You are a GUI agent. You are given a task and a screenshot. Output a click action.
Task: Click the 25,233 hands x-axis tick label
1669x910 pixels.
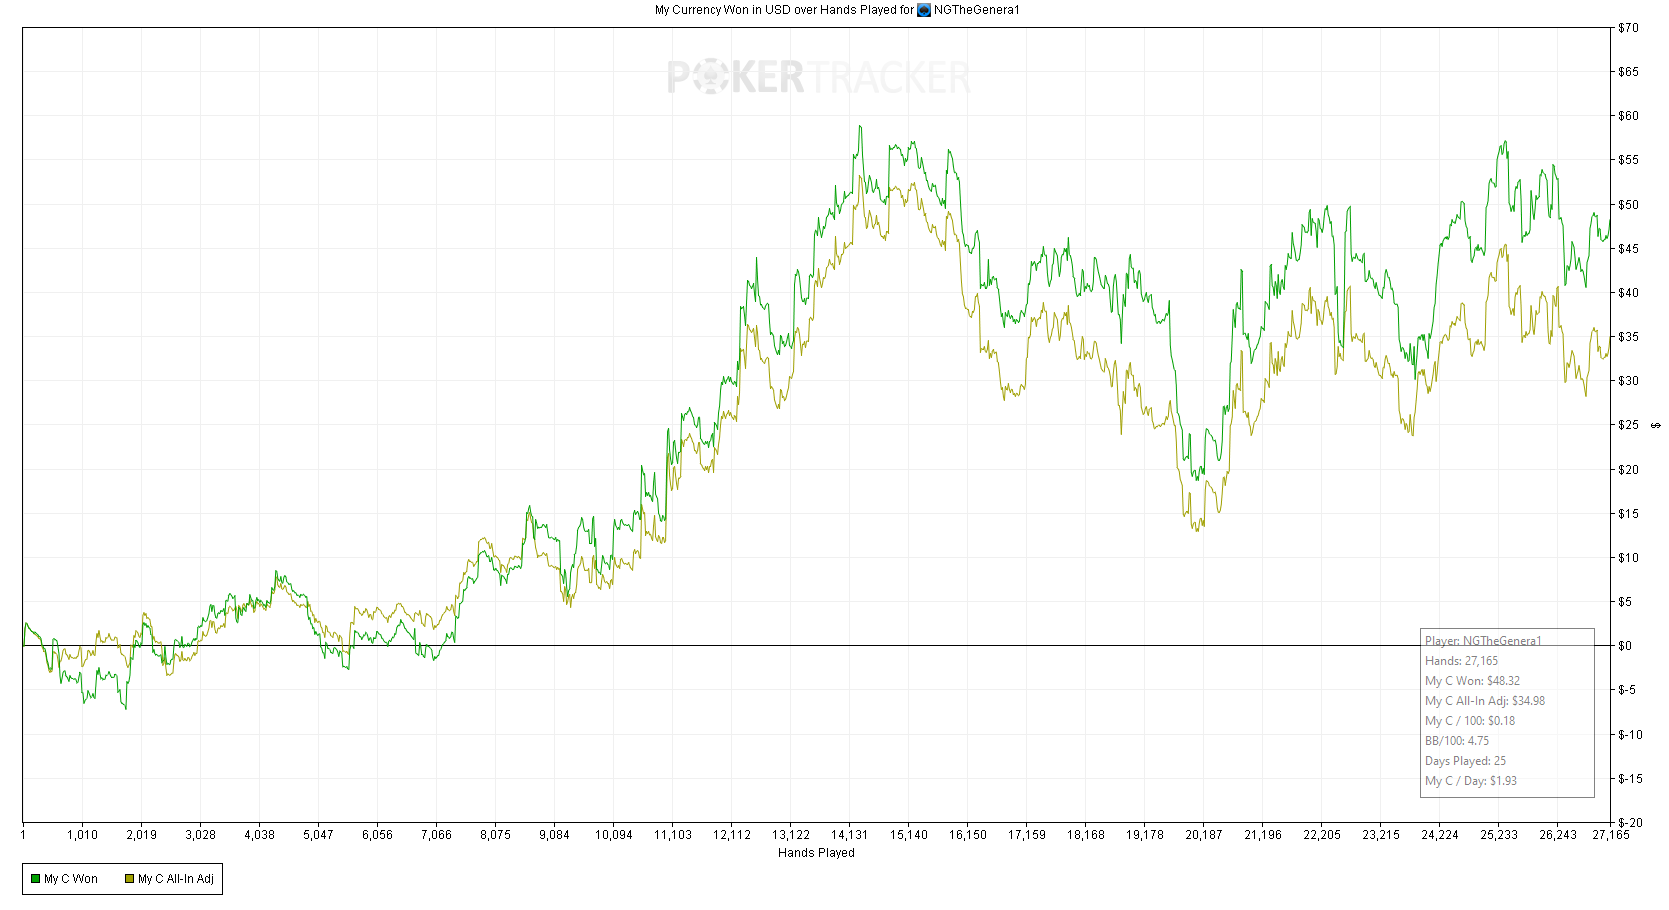point(1499,835)
